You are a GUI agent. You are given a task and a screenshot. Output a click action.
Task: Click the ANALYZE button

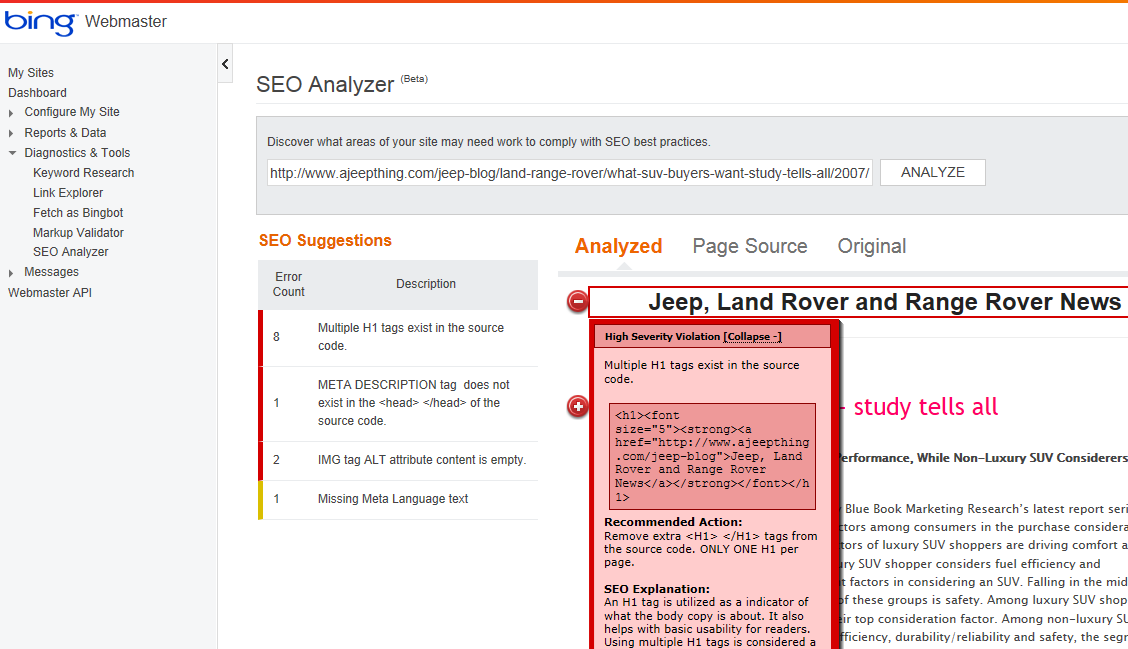[932, 173]
